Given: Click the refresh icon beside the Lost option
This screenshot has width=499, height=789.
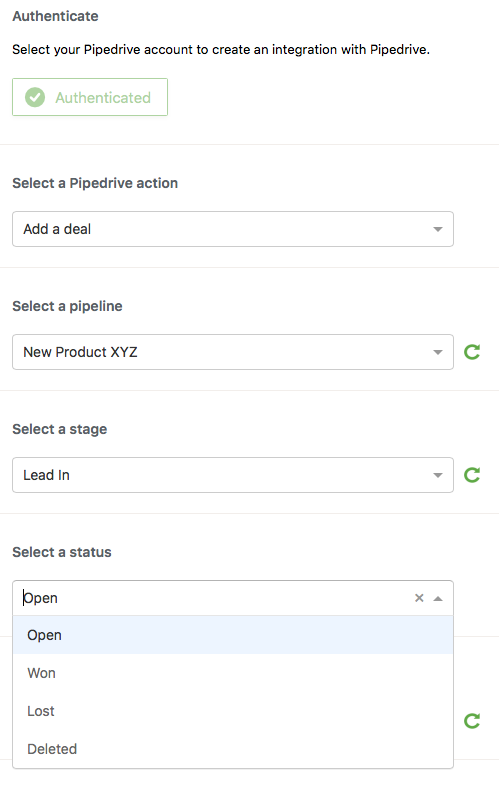Looking at the screenshot, I should click(x=472, y=721).
